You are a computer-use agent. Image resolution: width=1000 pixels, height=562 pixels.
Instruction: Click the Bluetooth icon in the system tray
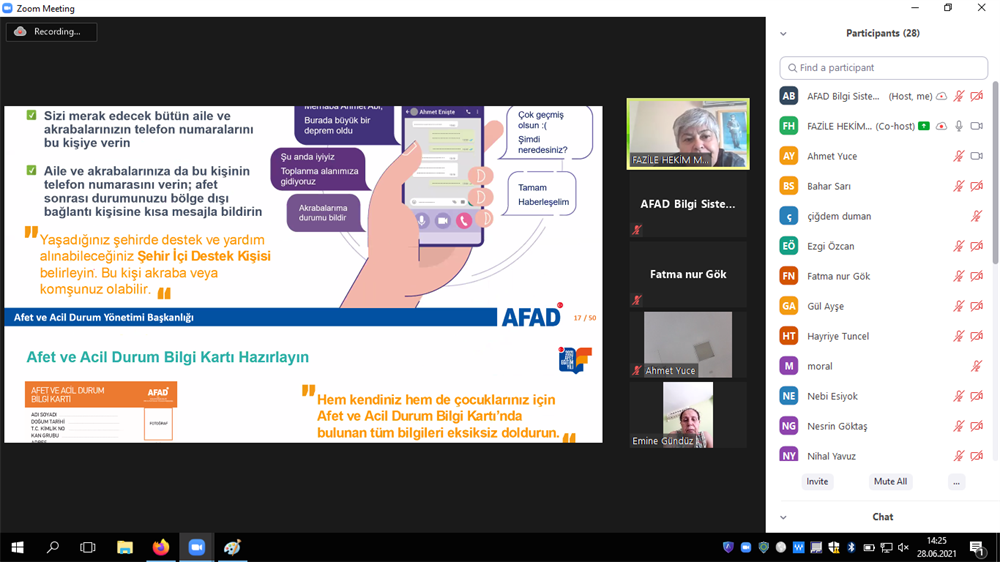tap(851, 547)
